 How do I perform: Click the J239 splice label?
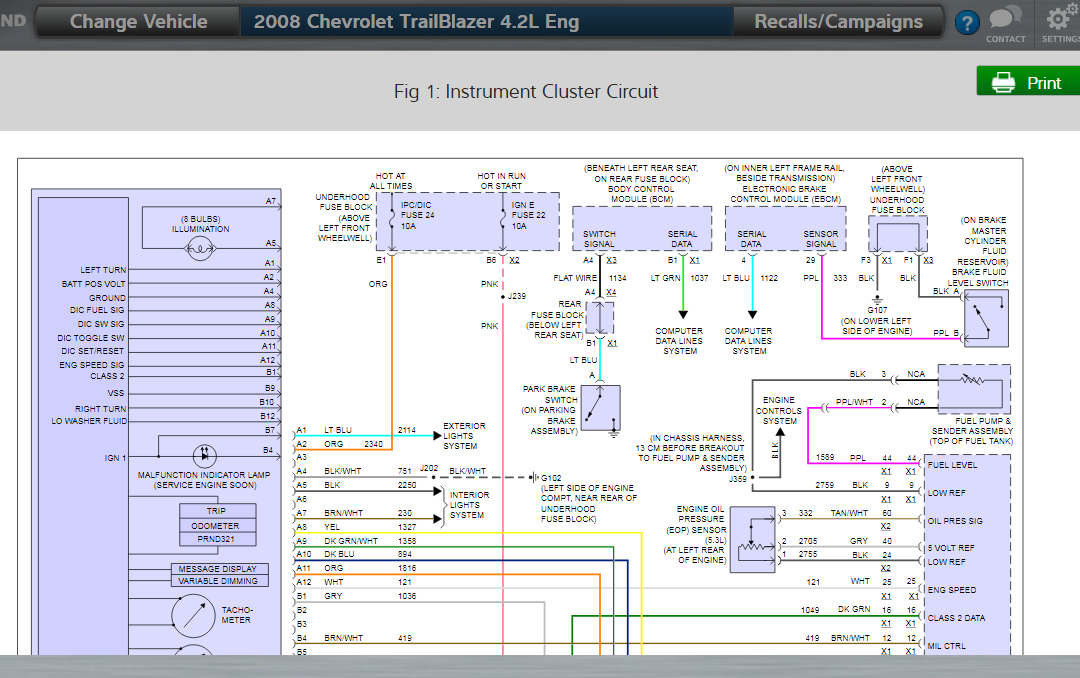[x=517, y=296]
